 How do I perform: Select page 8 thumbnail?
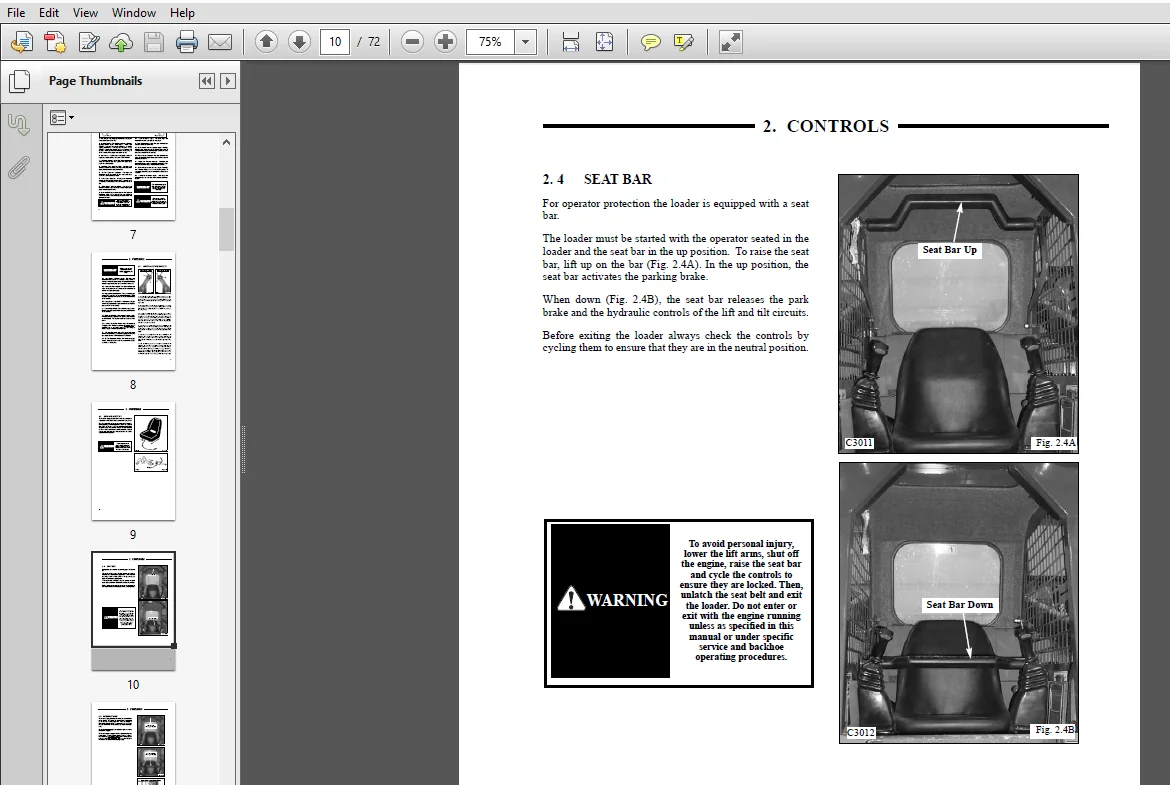134,311
